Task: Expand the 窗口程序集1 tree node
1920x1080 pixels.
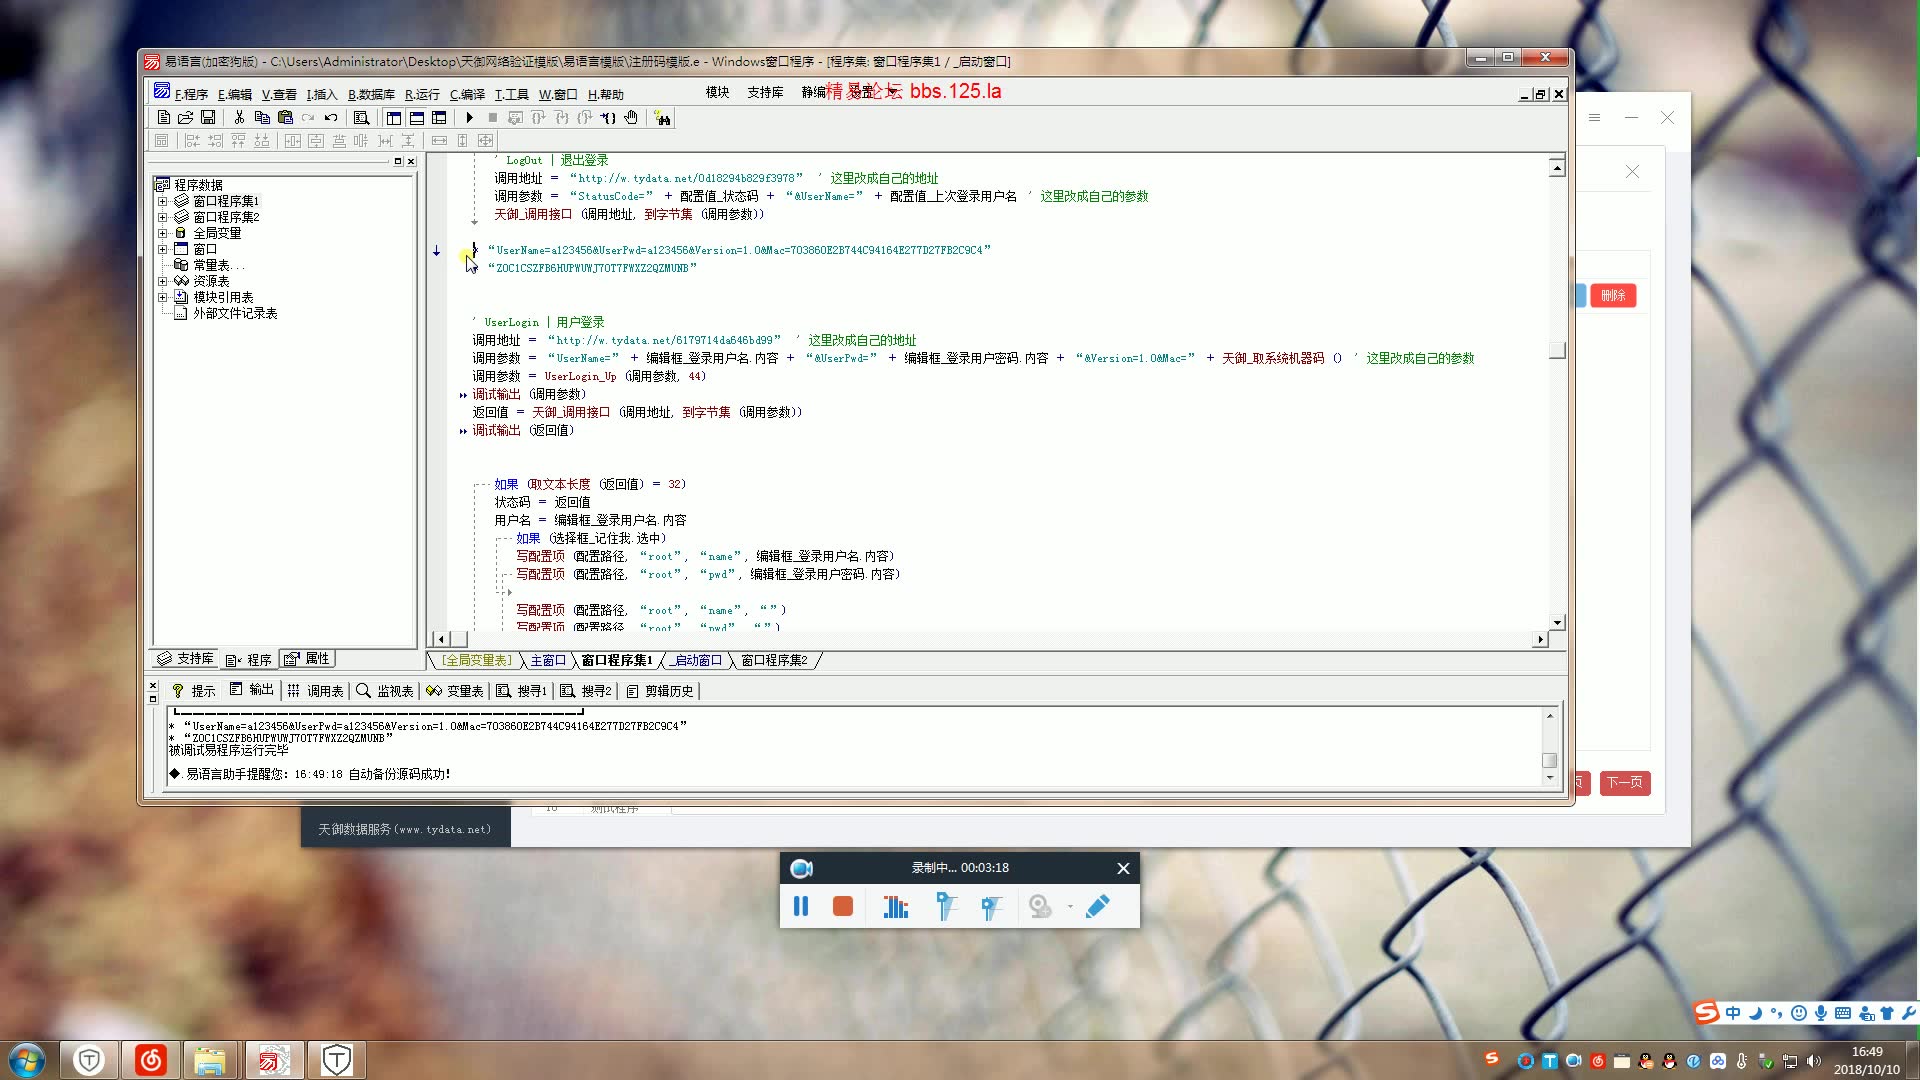Action: pyautogui.click(x=162, y=201)
